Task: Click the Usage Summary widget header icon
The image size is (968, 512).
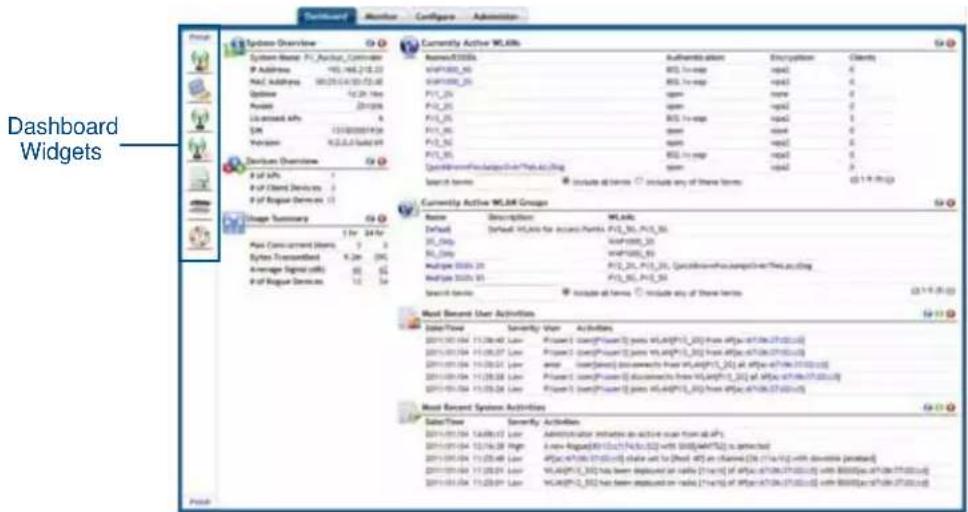Action: (x=234, y=222)
